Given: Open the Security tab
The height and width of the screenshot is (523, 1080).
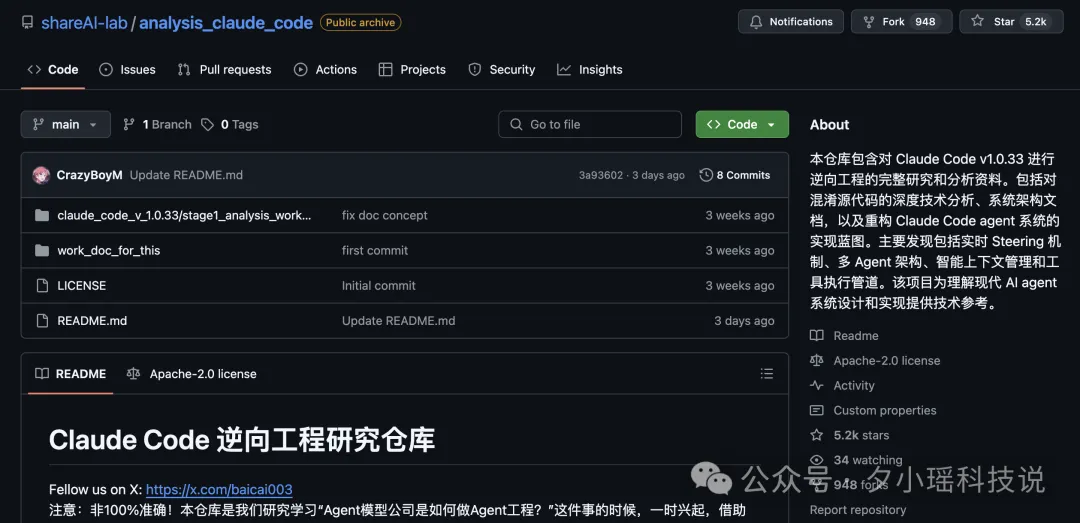Looking at the screenshot, I should pyautogui.click(x=501, y=70).
